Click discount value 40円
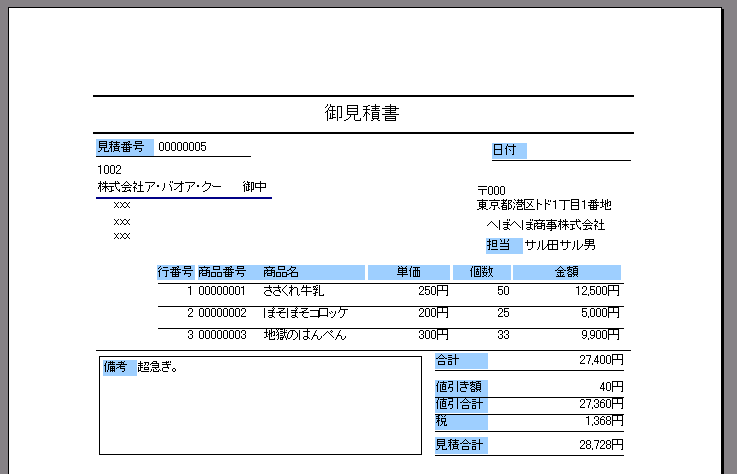 coord(611,387)
